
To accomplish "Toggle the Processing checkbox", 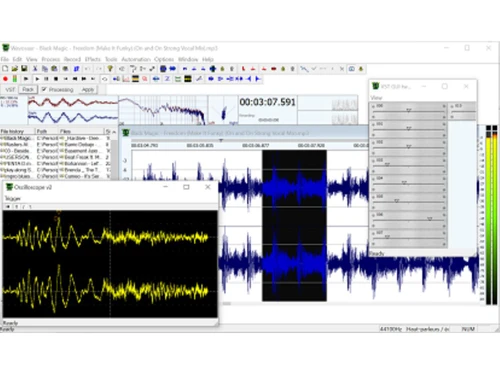I will coord(44,89).
